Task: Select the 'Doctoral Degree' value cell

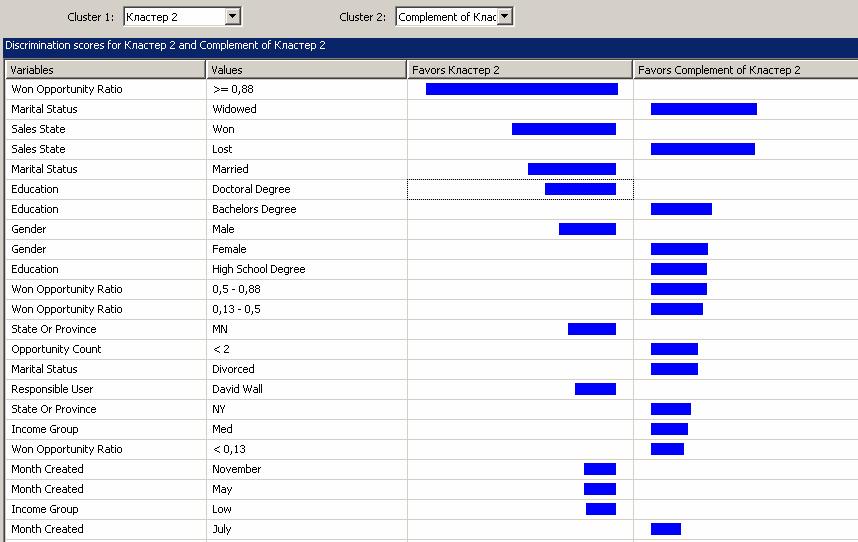Action: point(307,189)
